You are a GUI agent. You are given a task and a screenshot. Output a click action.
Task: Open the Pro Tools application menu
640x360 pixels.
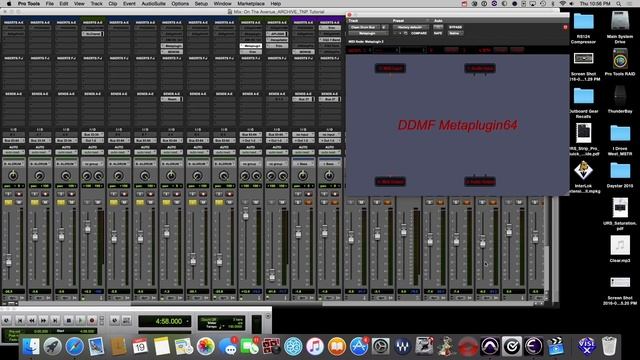coord(29,3)
